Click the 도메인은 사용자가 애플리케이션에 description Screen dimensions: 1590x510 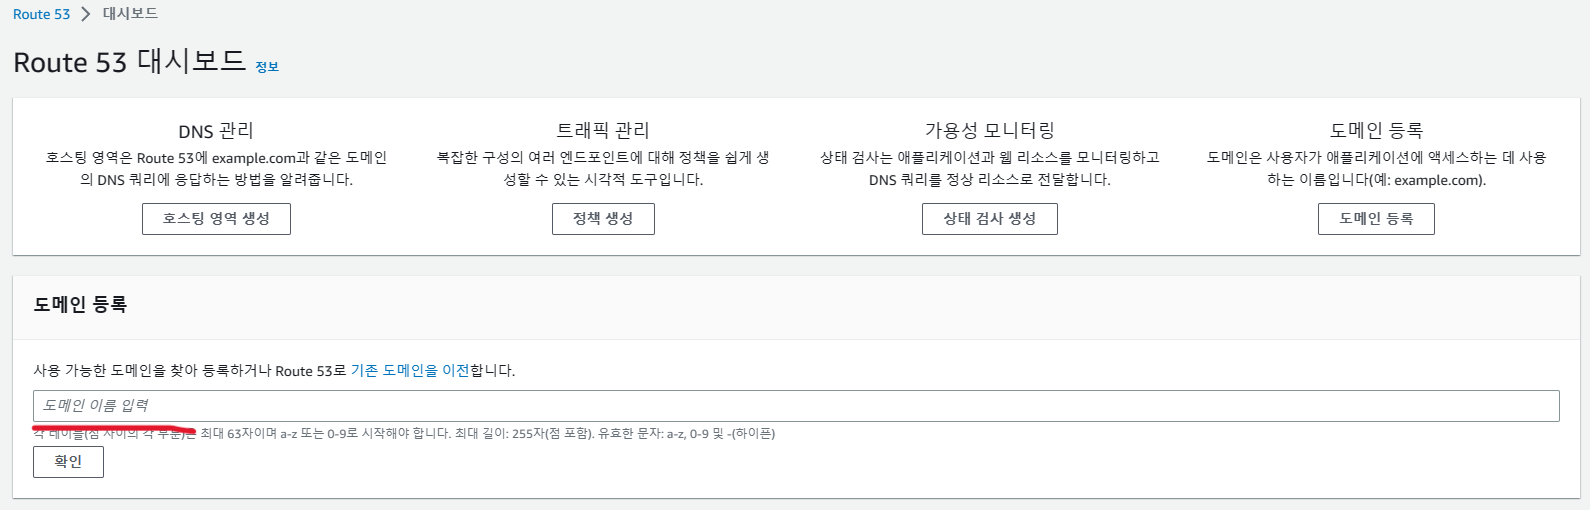tap(1376, 168)
